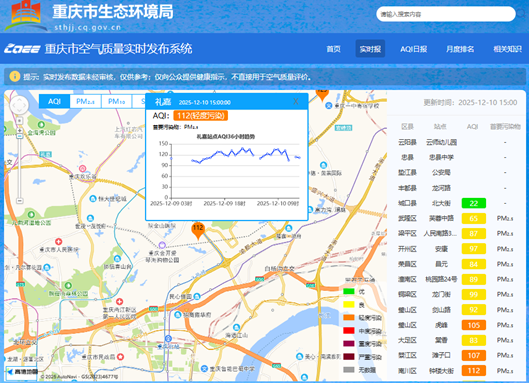Viewport: 529px width, 383px height.
Task: Select the 剑山路 station row
Action: [457, 310]
